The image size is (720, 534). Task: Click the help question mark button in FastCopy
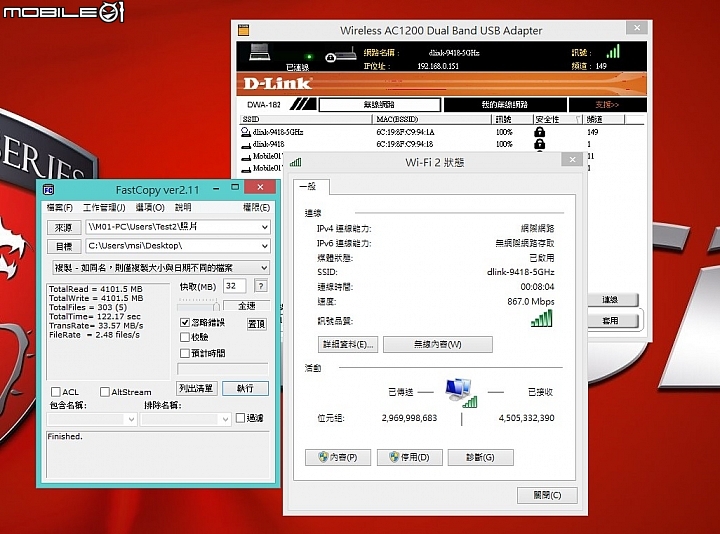(261, 286)
